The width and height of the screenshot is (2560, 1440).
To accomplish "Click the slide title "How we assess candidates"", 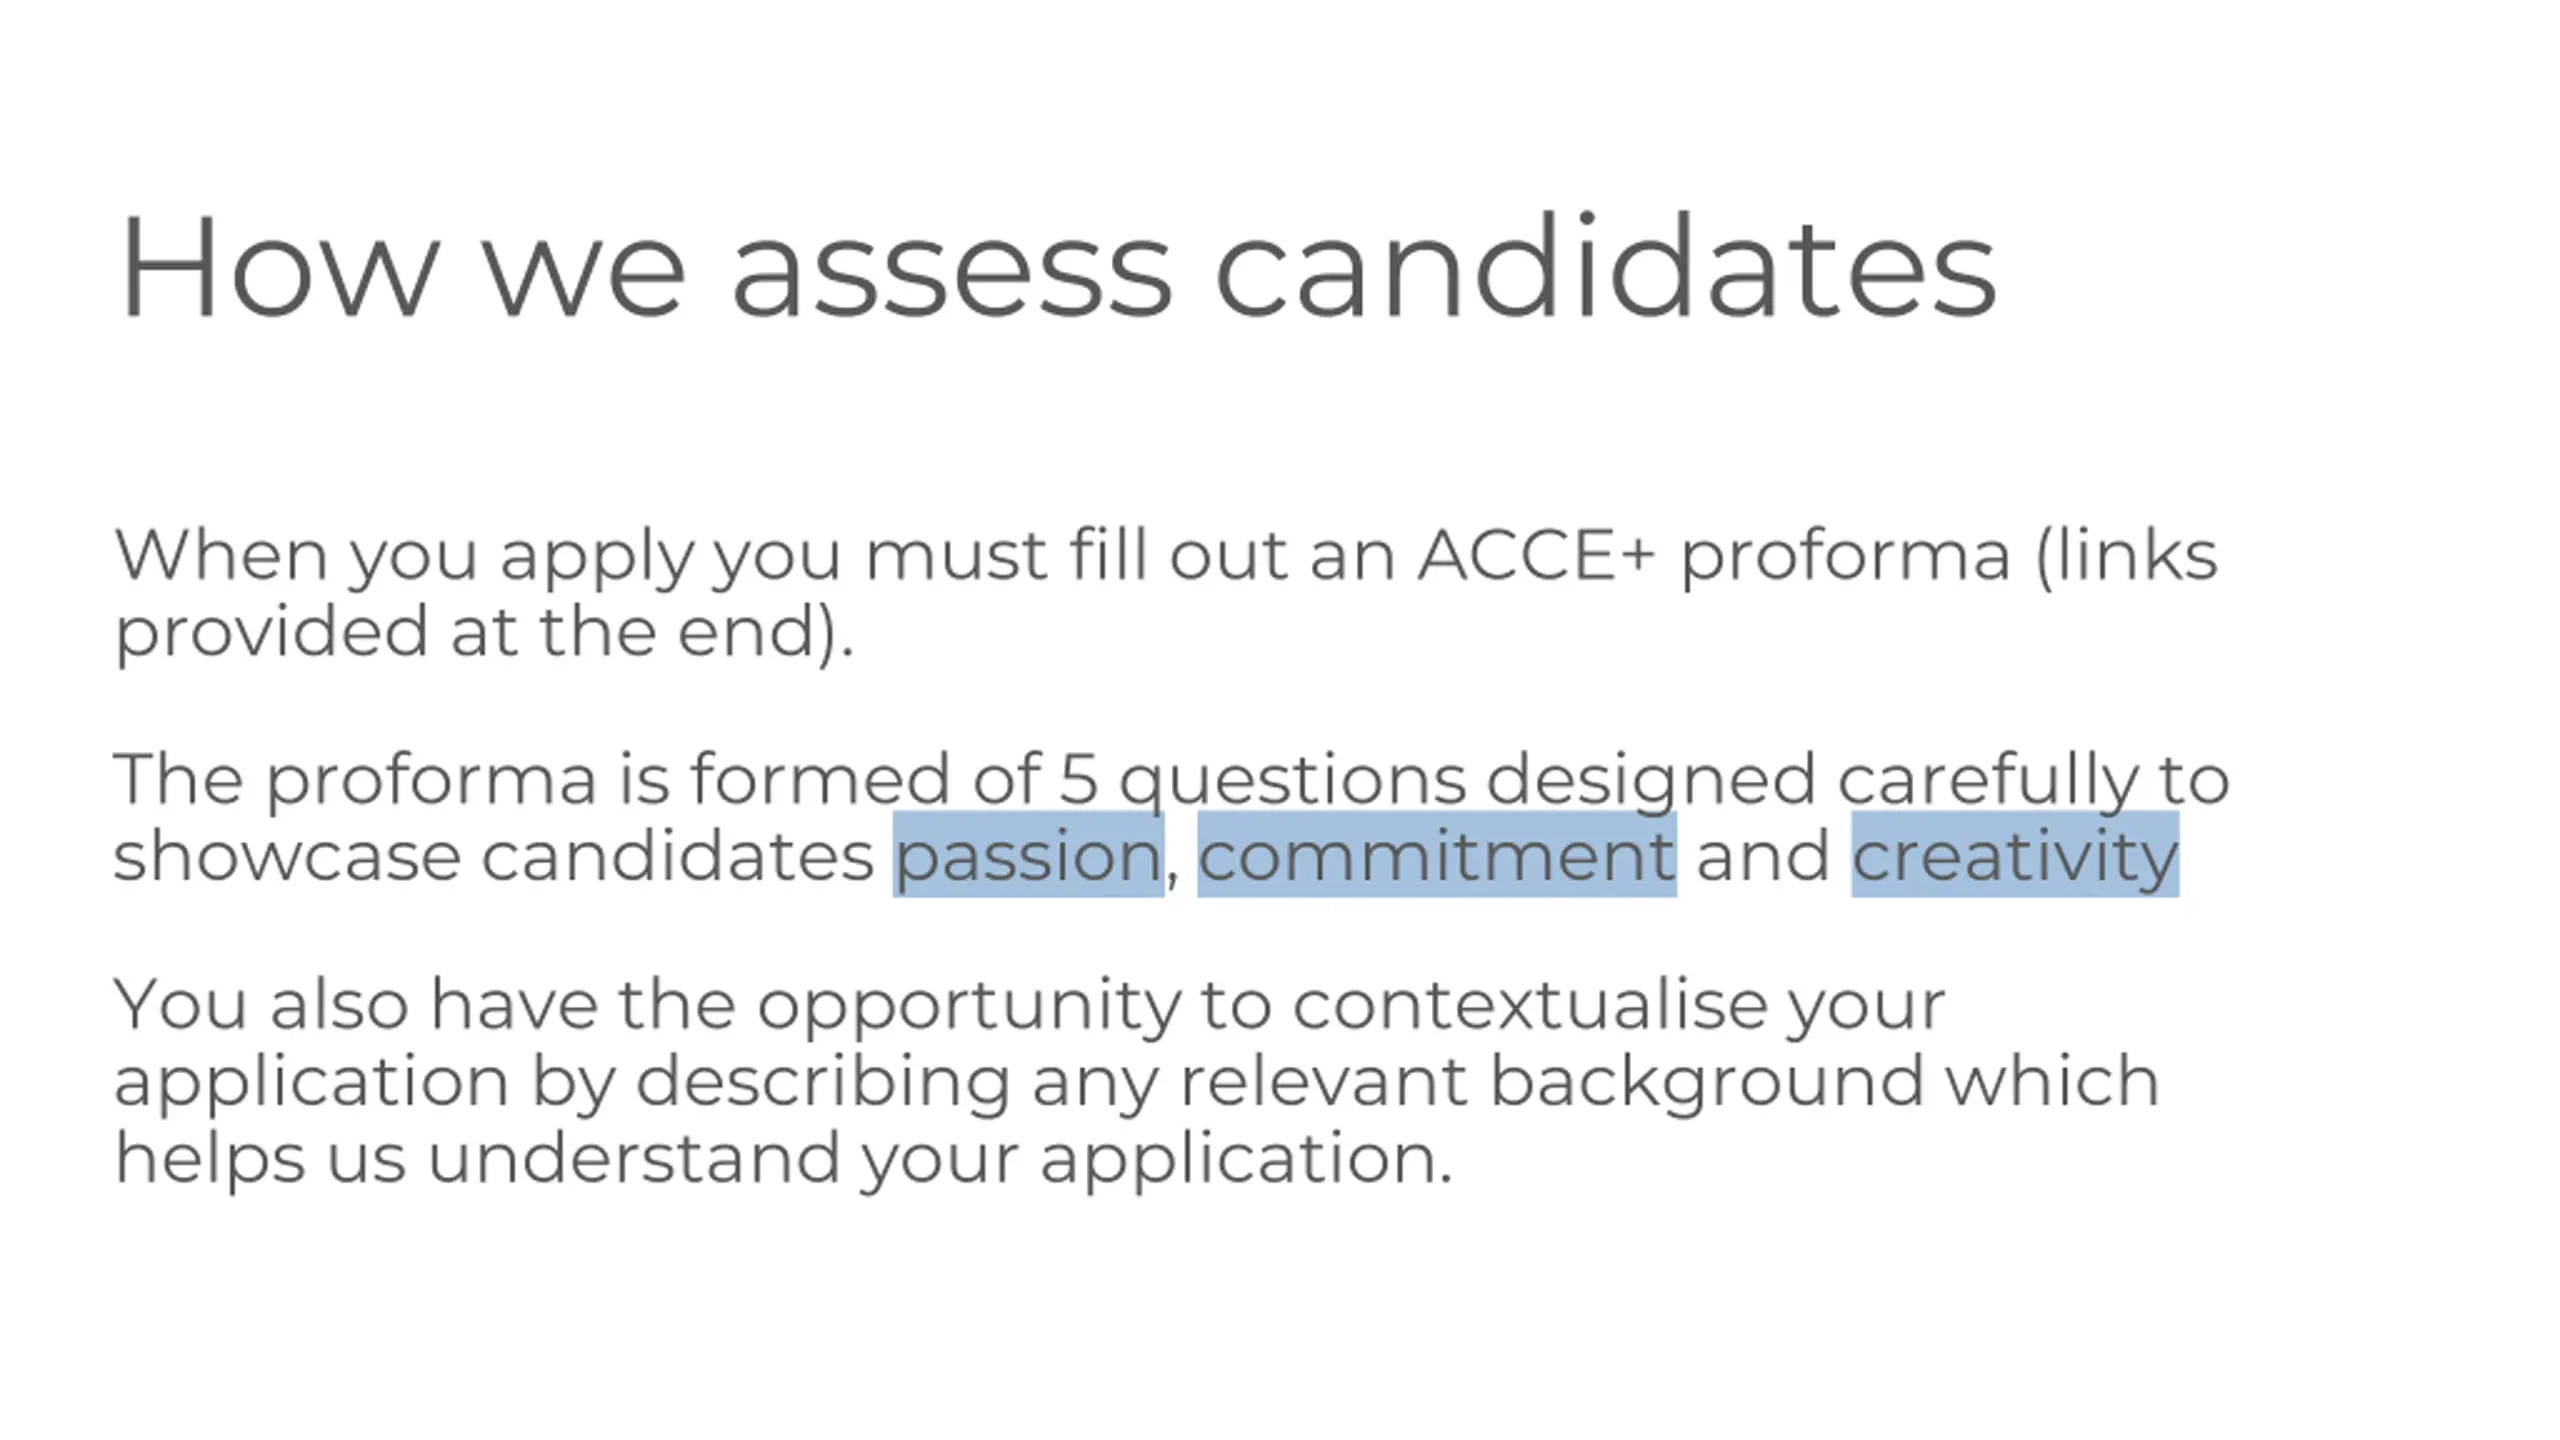I will tap(1058, 266).
